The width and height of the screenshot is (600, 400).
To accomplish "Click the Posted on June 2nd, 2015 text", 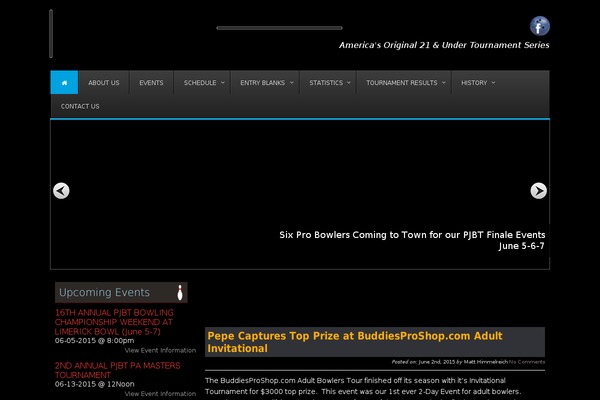I will (423, 362).
